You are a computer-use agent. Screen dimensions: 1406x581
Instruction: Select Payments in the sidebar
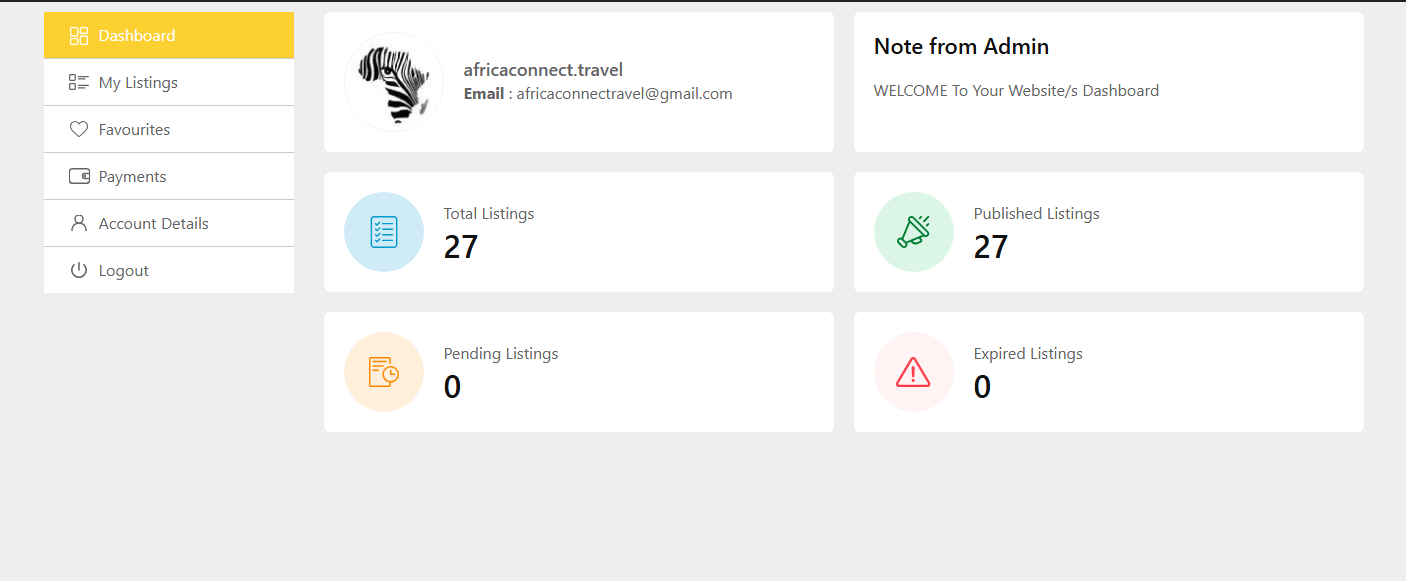[132, 177]
